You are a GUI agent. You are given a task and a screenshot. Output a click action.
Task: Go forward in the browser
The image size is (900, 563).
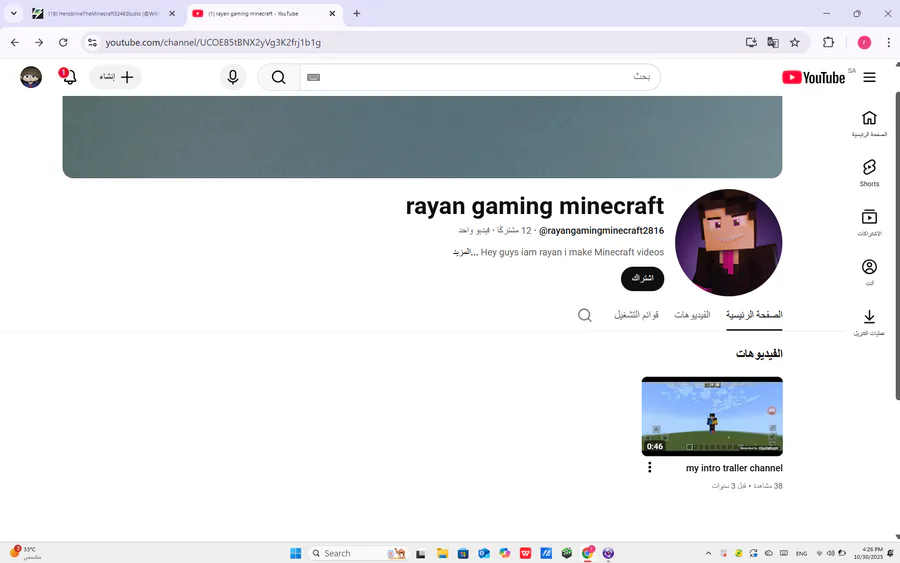point(39,42)
